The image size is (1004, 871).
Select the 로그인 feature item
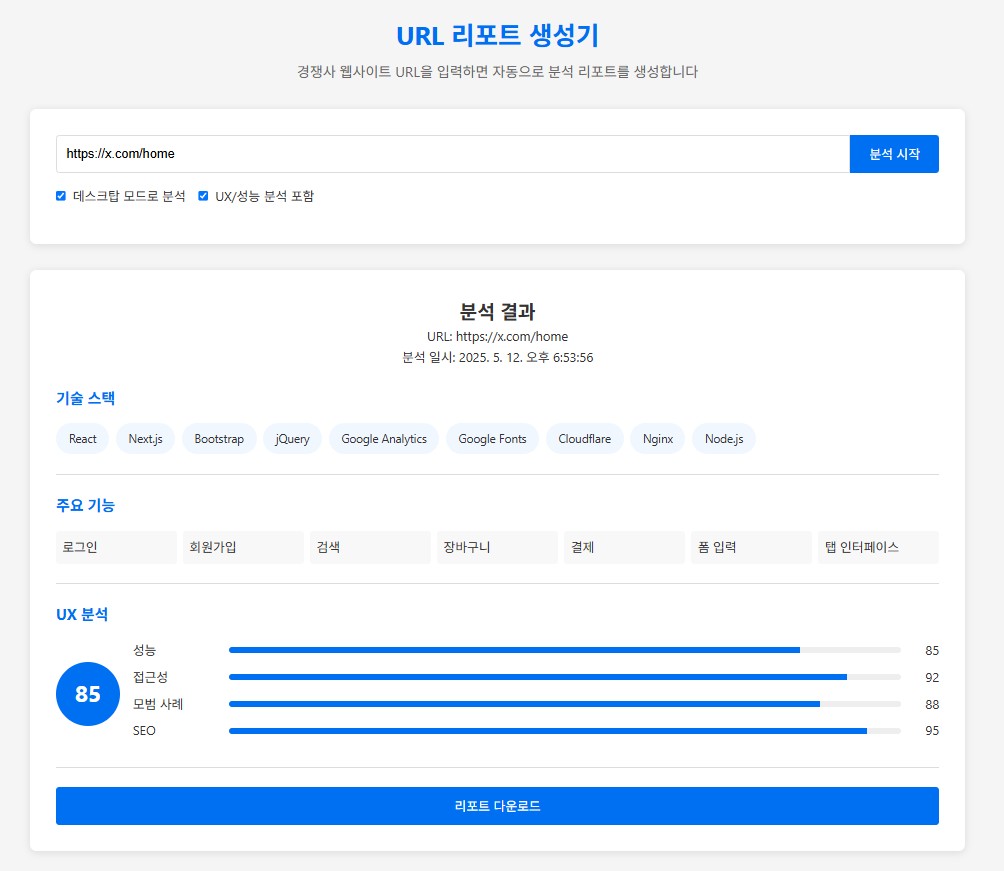pyautogui.click(x=115, y=547)
